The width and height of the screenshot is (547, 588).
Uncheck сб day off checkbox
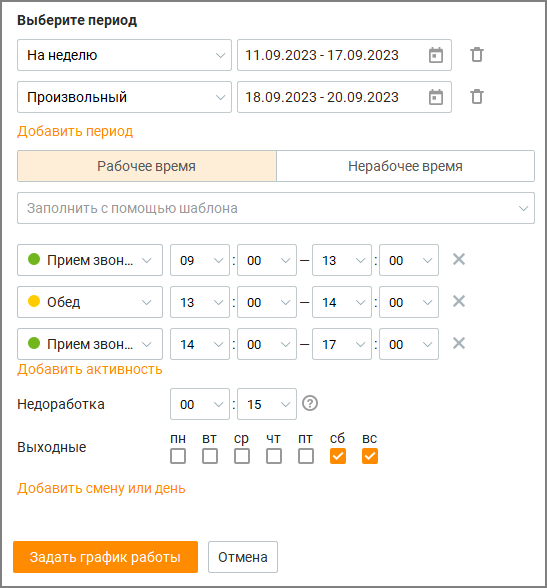[338, 456]
